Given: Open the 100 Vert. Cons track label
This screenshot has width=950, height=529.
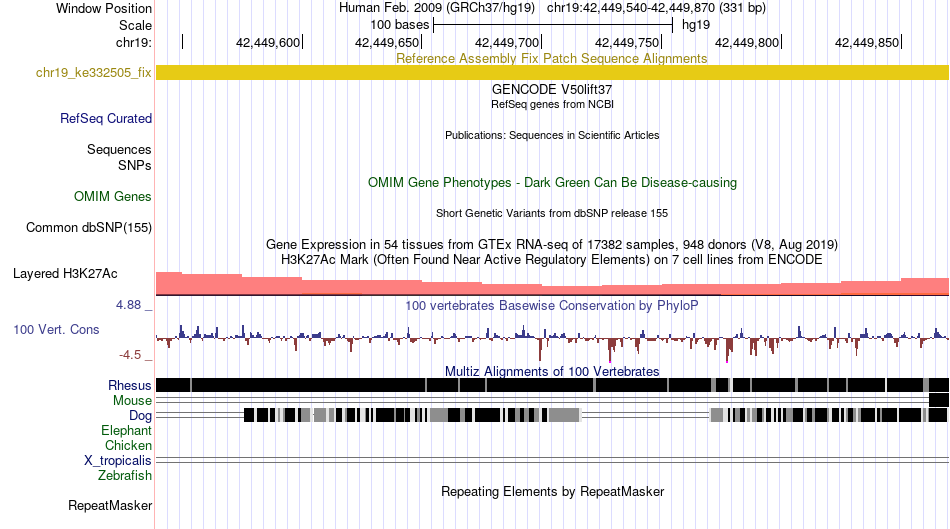Looking at the screenshot, I should (56, 329).
